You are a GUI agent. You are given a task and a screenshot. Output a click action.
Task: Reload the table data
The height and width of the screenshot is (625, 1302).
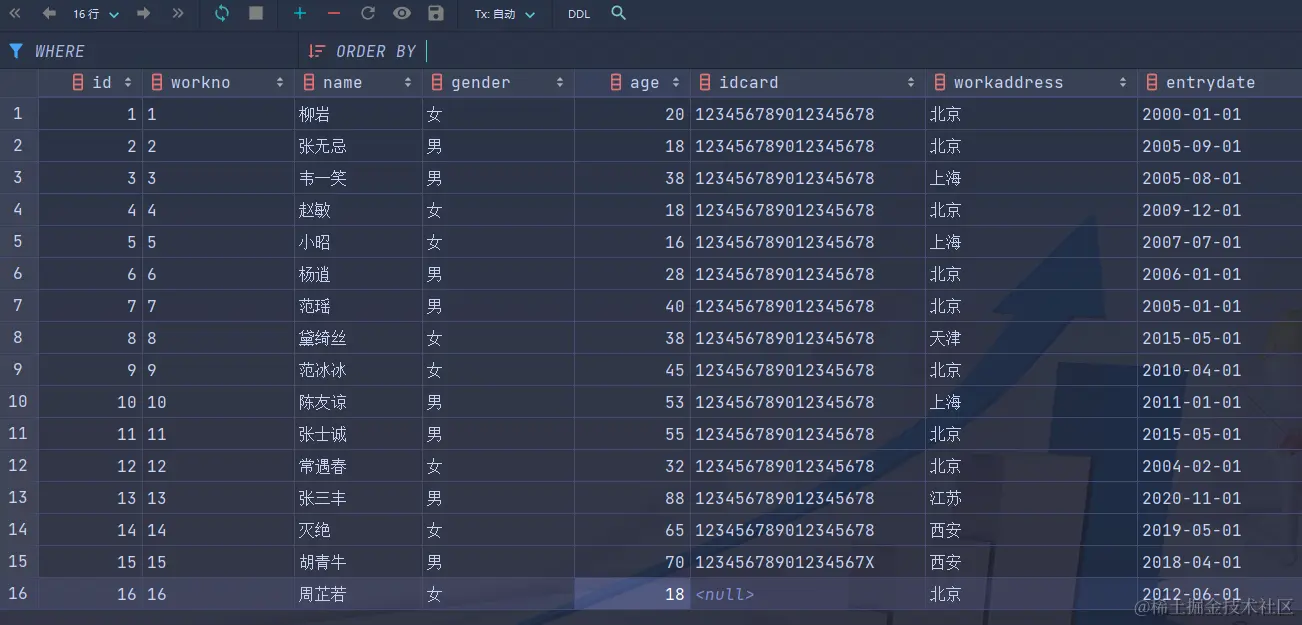pyautogui.click(x=222, y=14)
